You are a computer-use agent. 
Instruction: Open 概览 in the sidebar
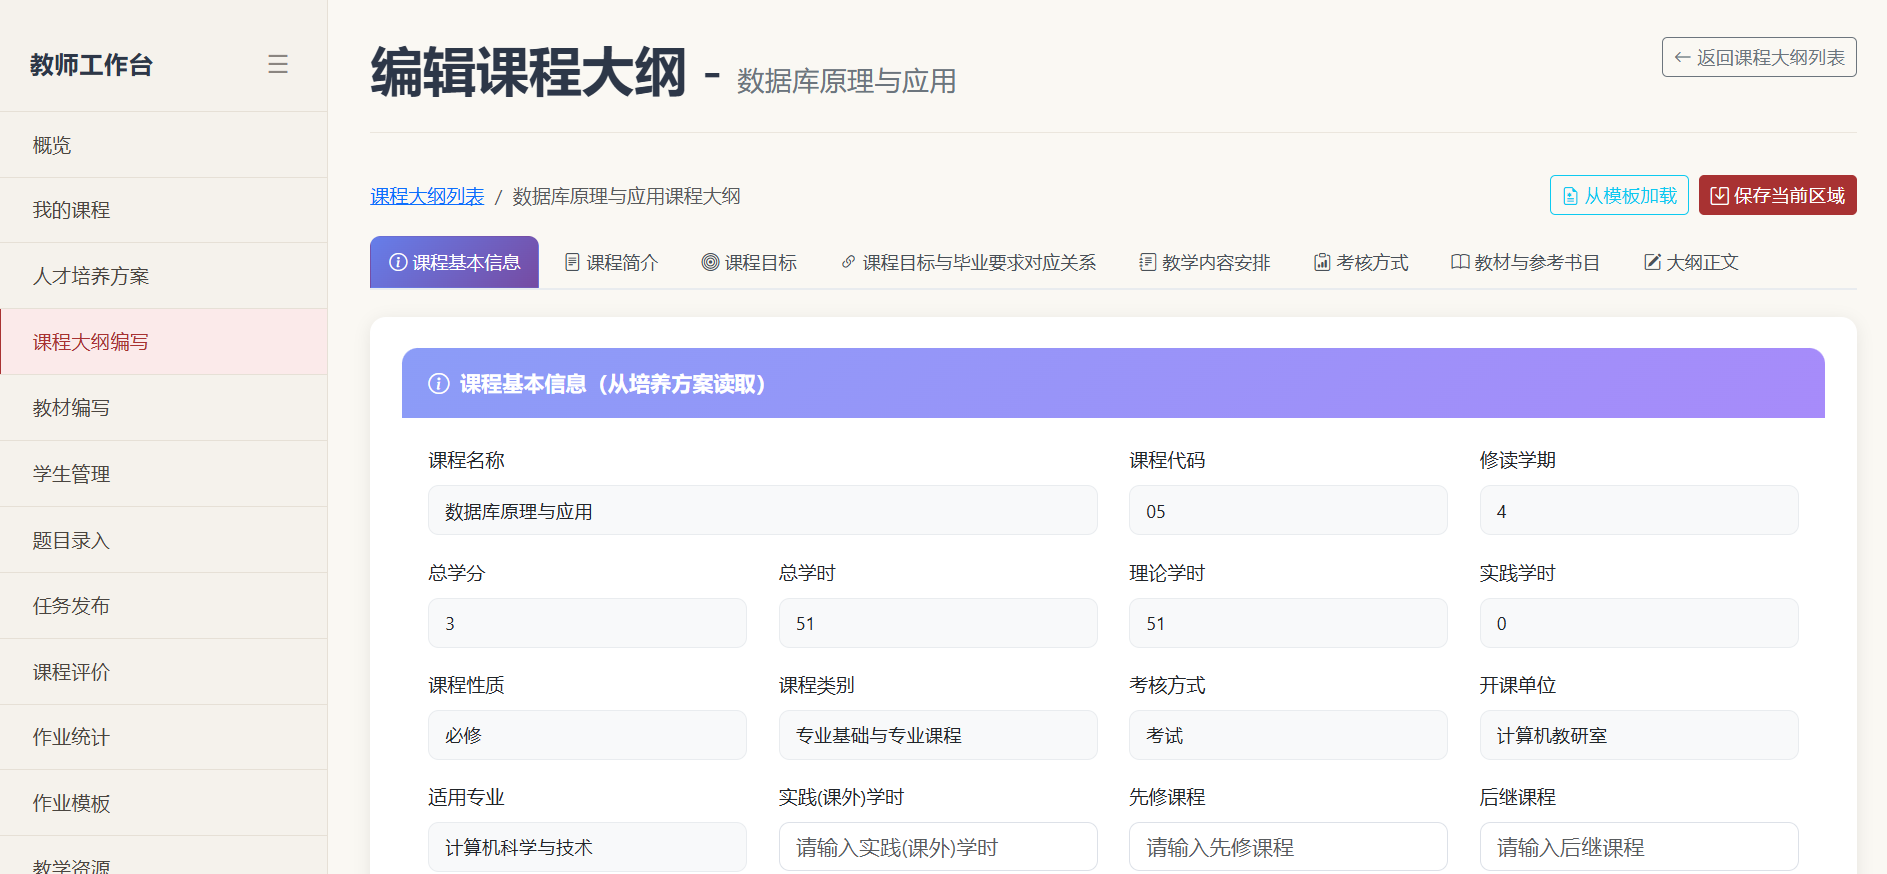click(x=164, y=145)
